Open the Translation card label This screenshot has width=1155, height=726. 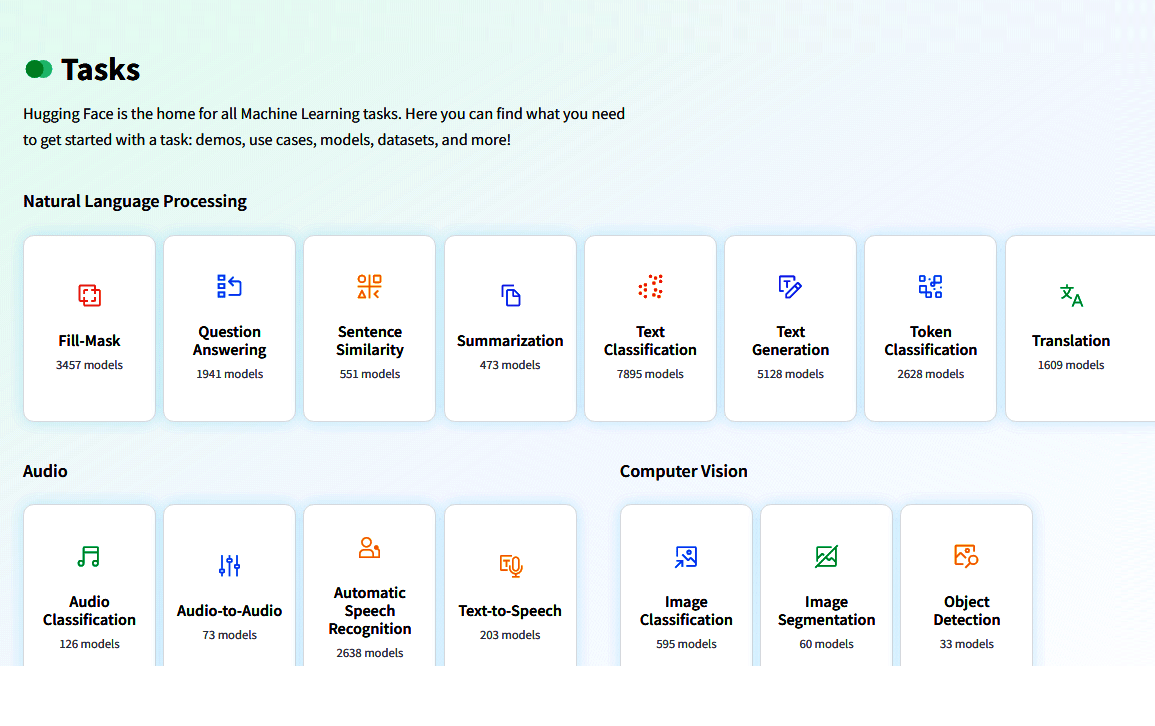pyautogui.click(x=1071, y=341)
